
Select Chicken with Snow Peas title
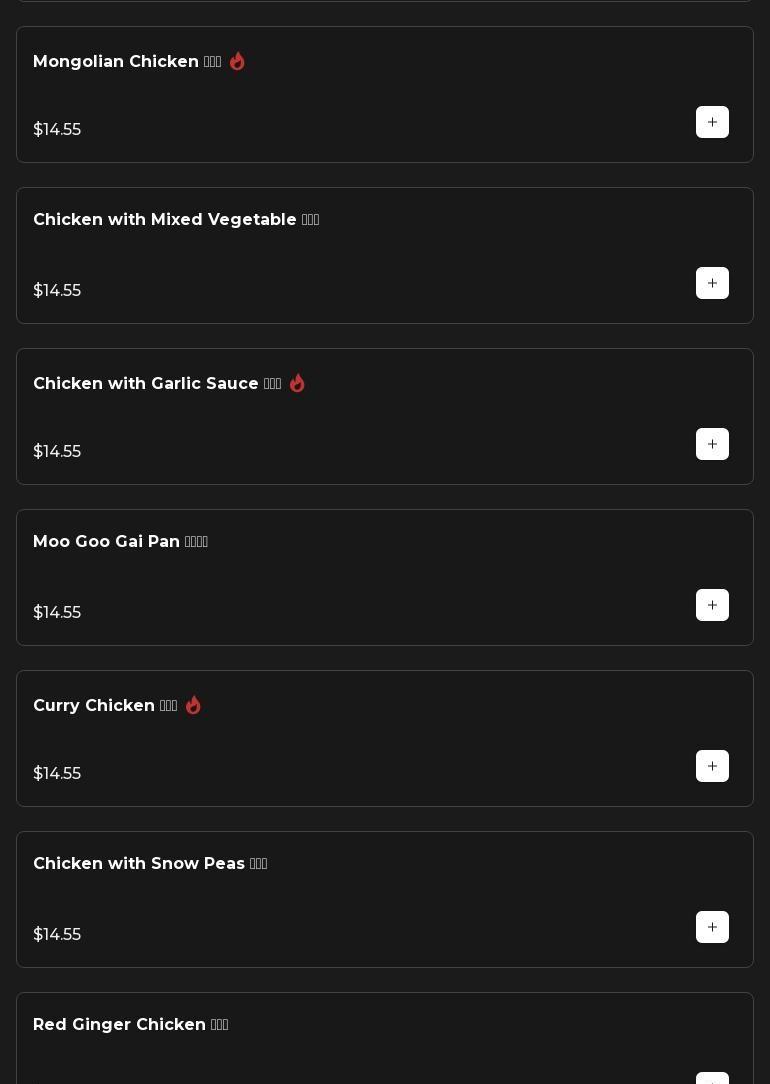[x=139, y=864]
